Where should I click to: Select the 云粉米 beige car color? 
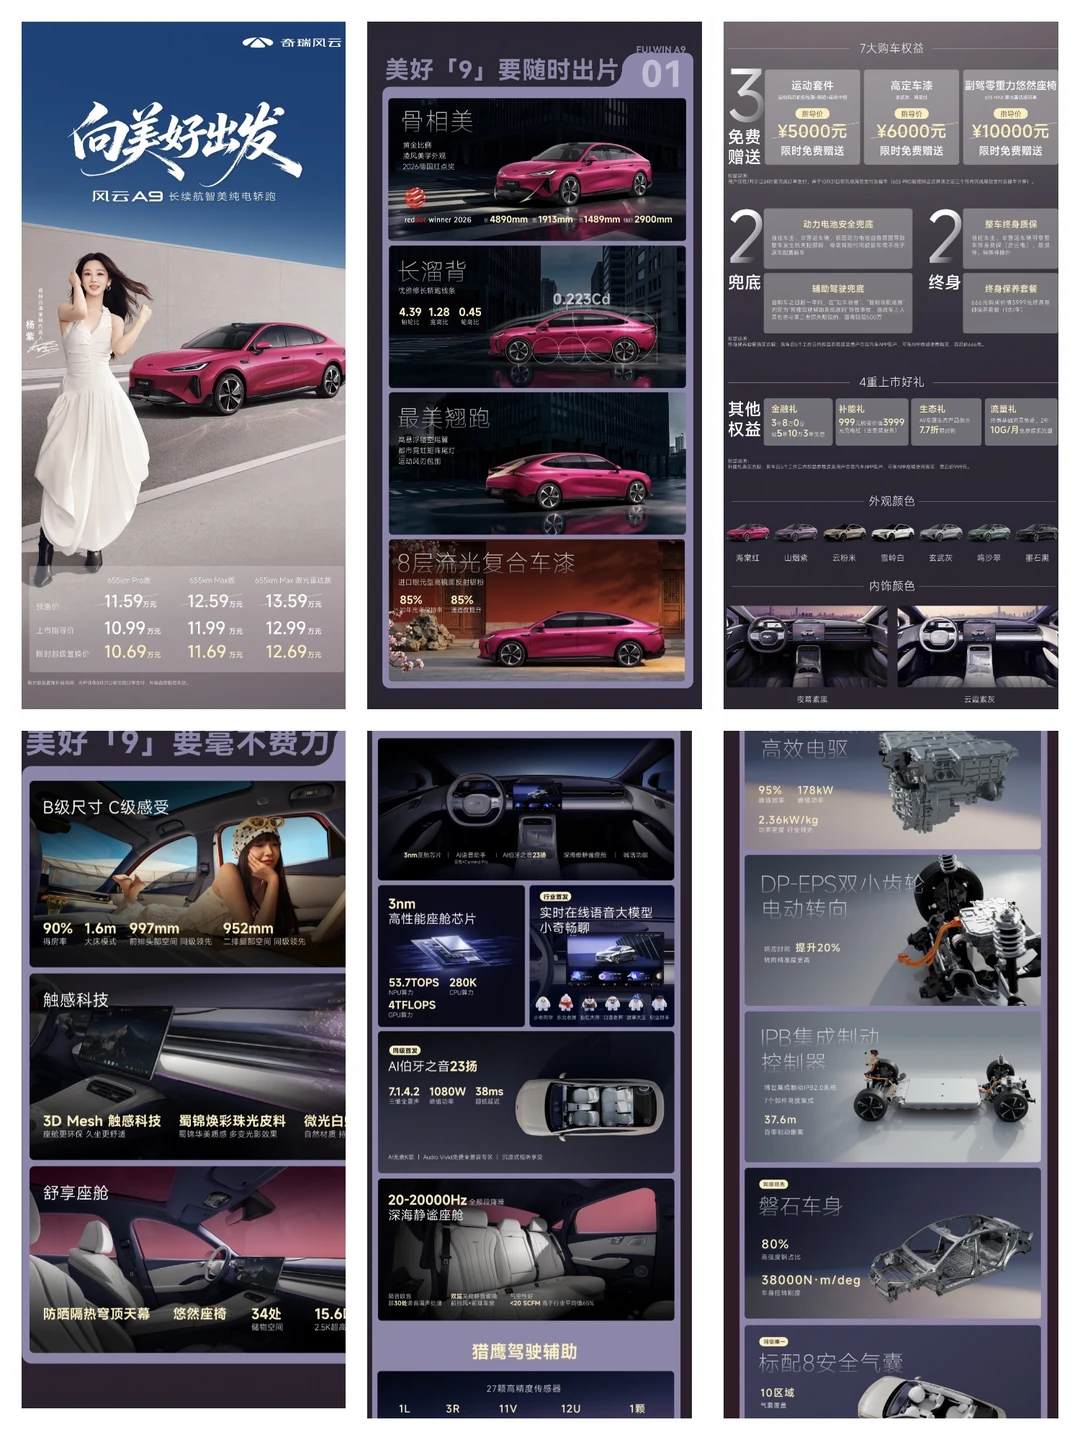(x=844, y=532)
